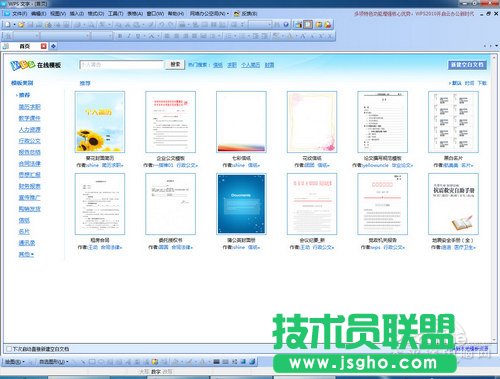Viewport: 500px width, 379px height.
Task: Click the Italic formatting icon
Action: (x=129, y=36)
